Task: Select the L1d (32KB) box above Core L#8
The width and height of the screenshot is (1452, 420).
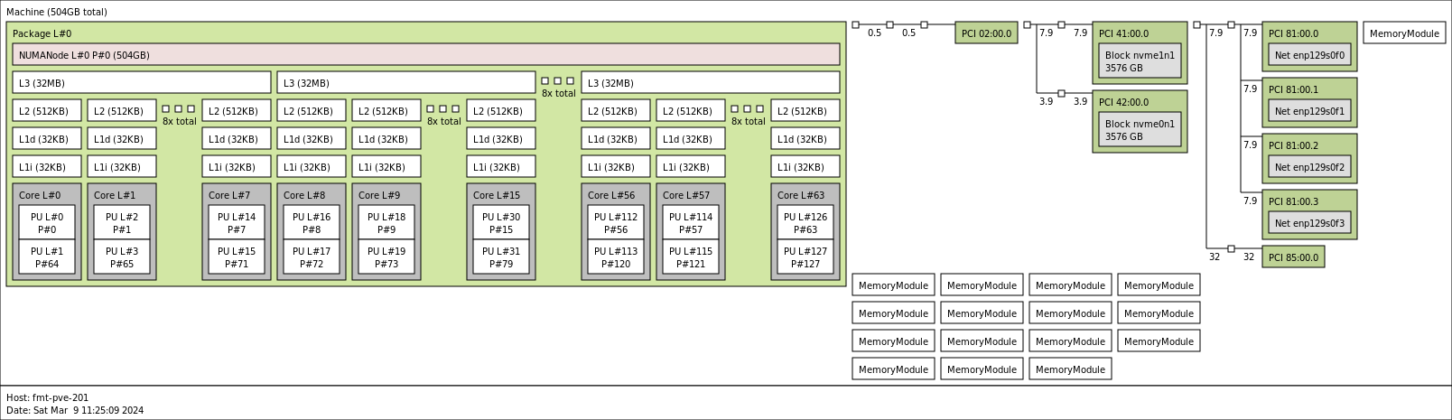Action: pos(311,138)
